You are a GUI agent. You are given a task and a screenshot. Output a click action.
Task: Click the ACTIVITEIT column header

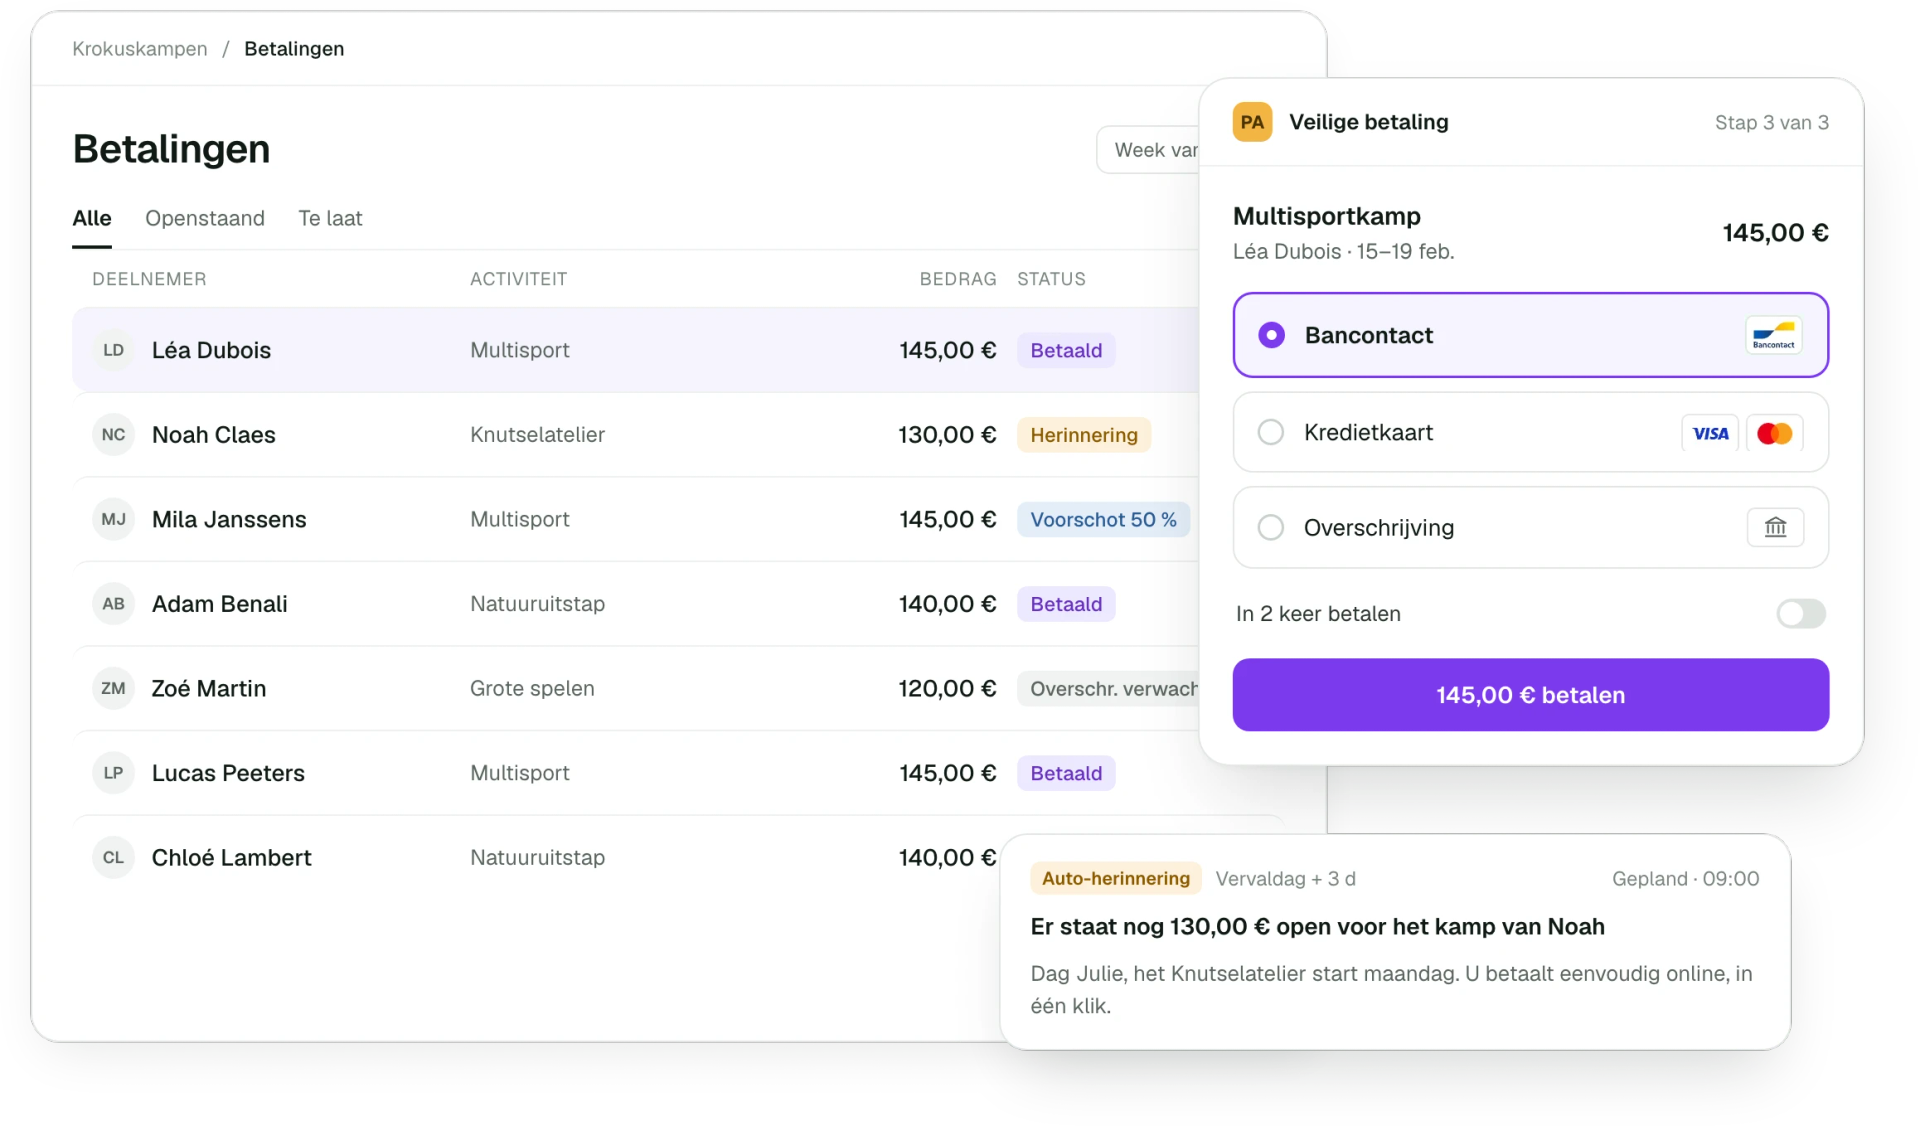coord(518,279)
